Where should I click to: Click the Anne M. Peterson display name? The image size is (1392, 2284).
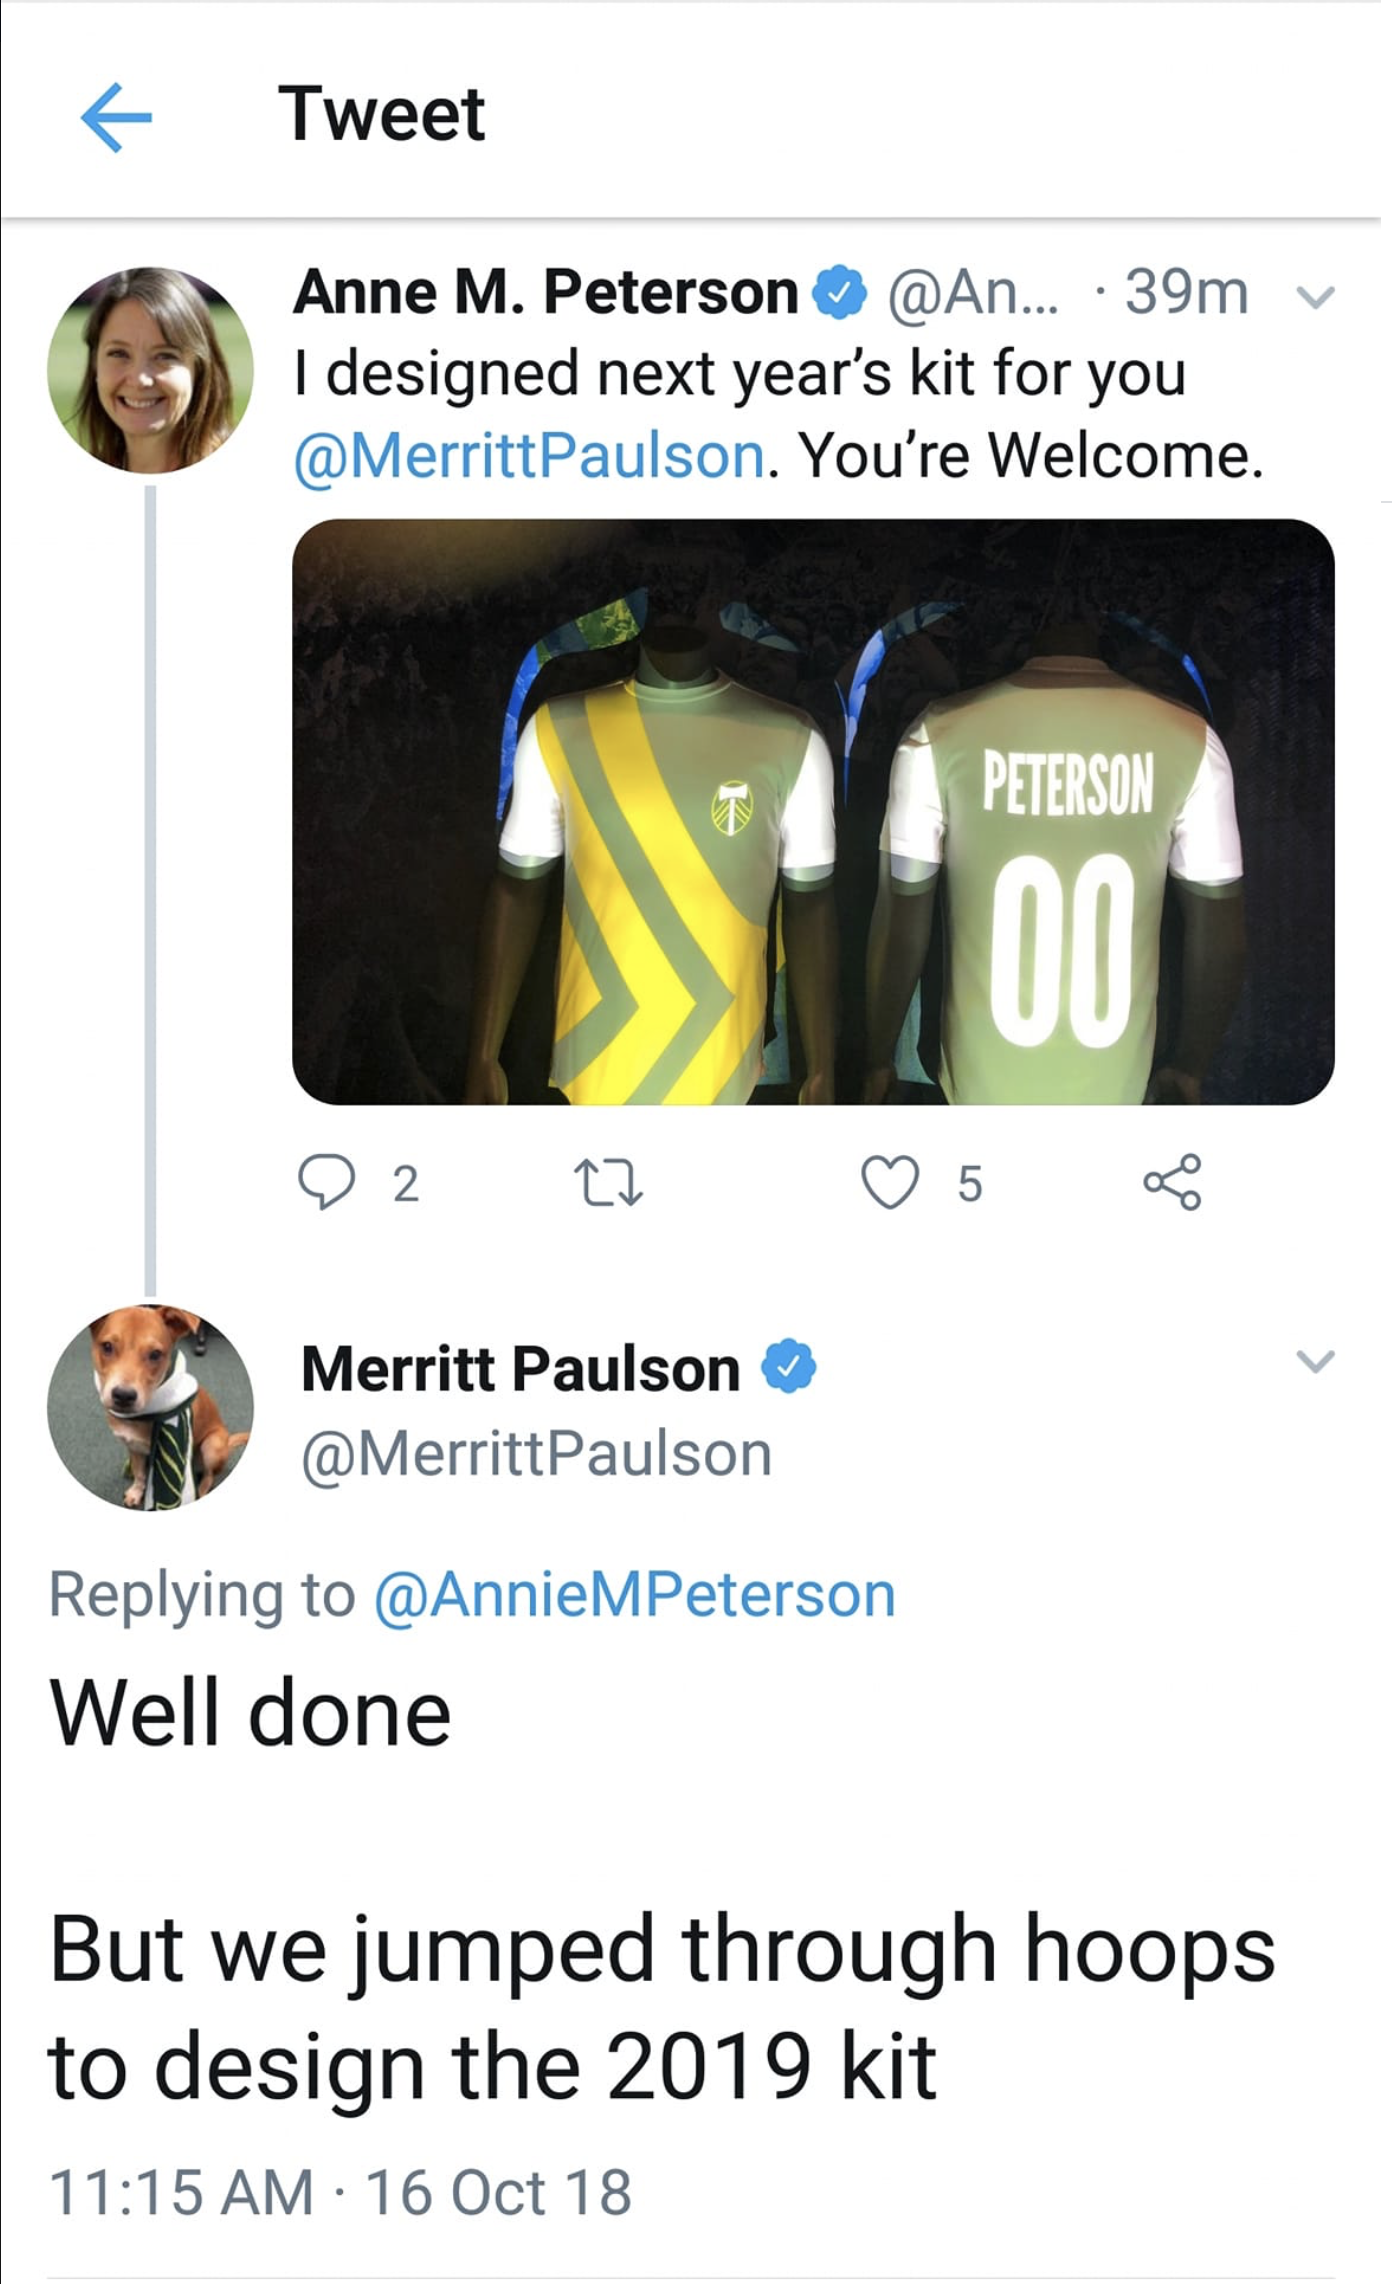pyautogui.click(x=546, y=292)
